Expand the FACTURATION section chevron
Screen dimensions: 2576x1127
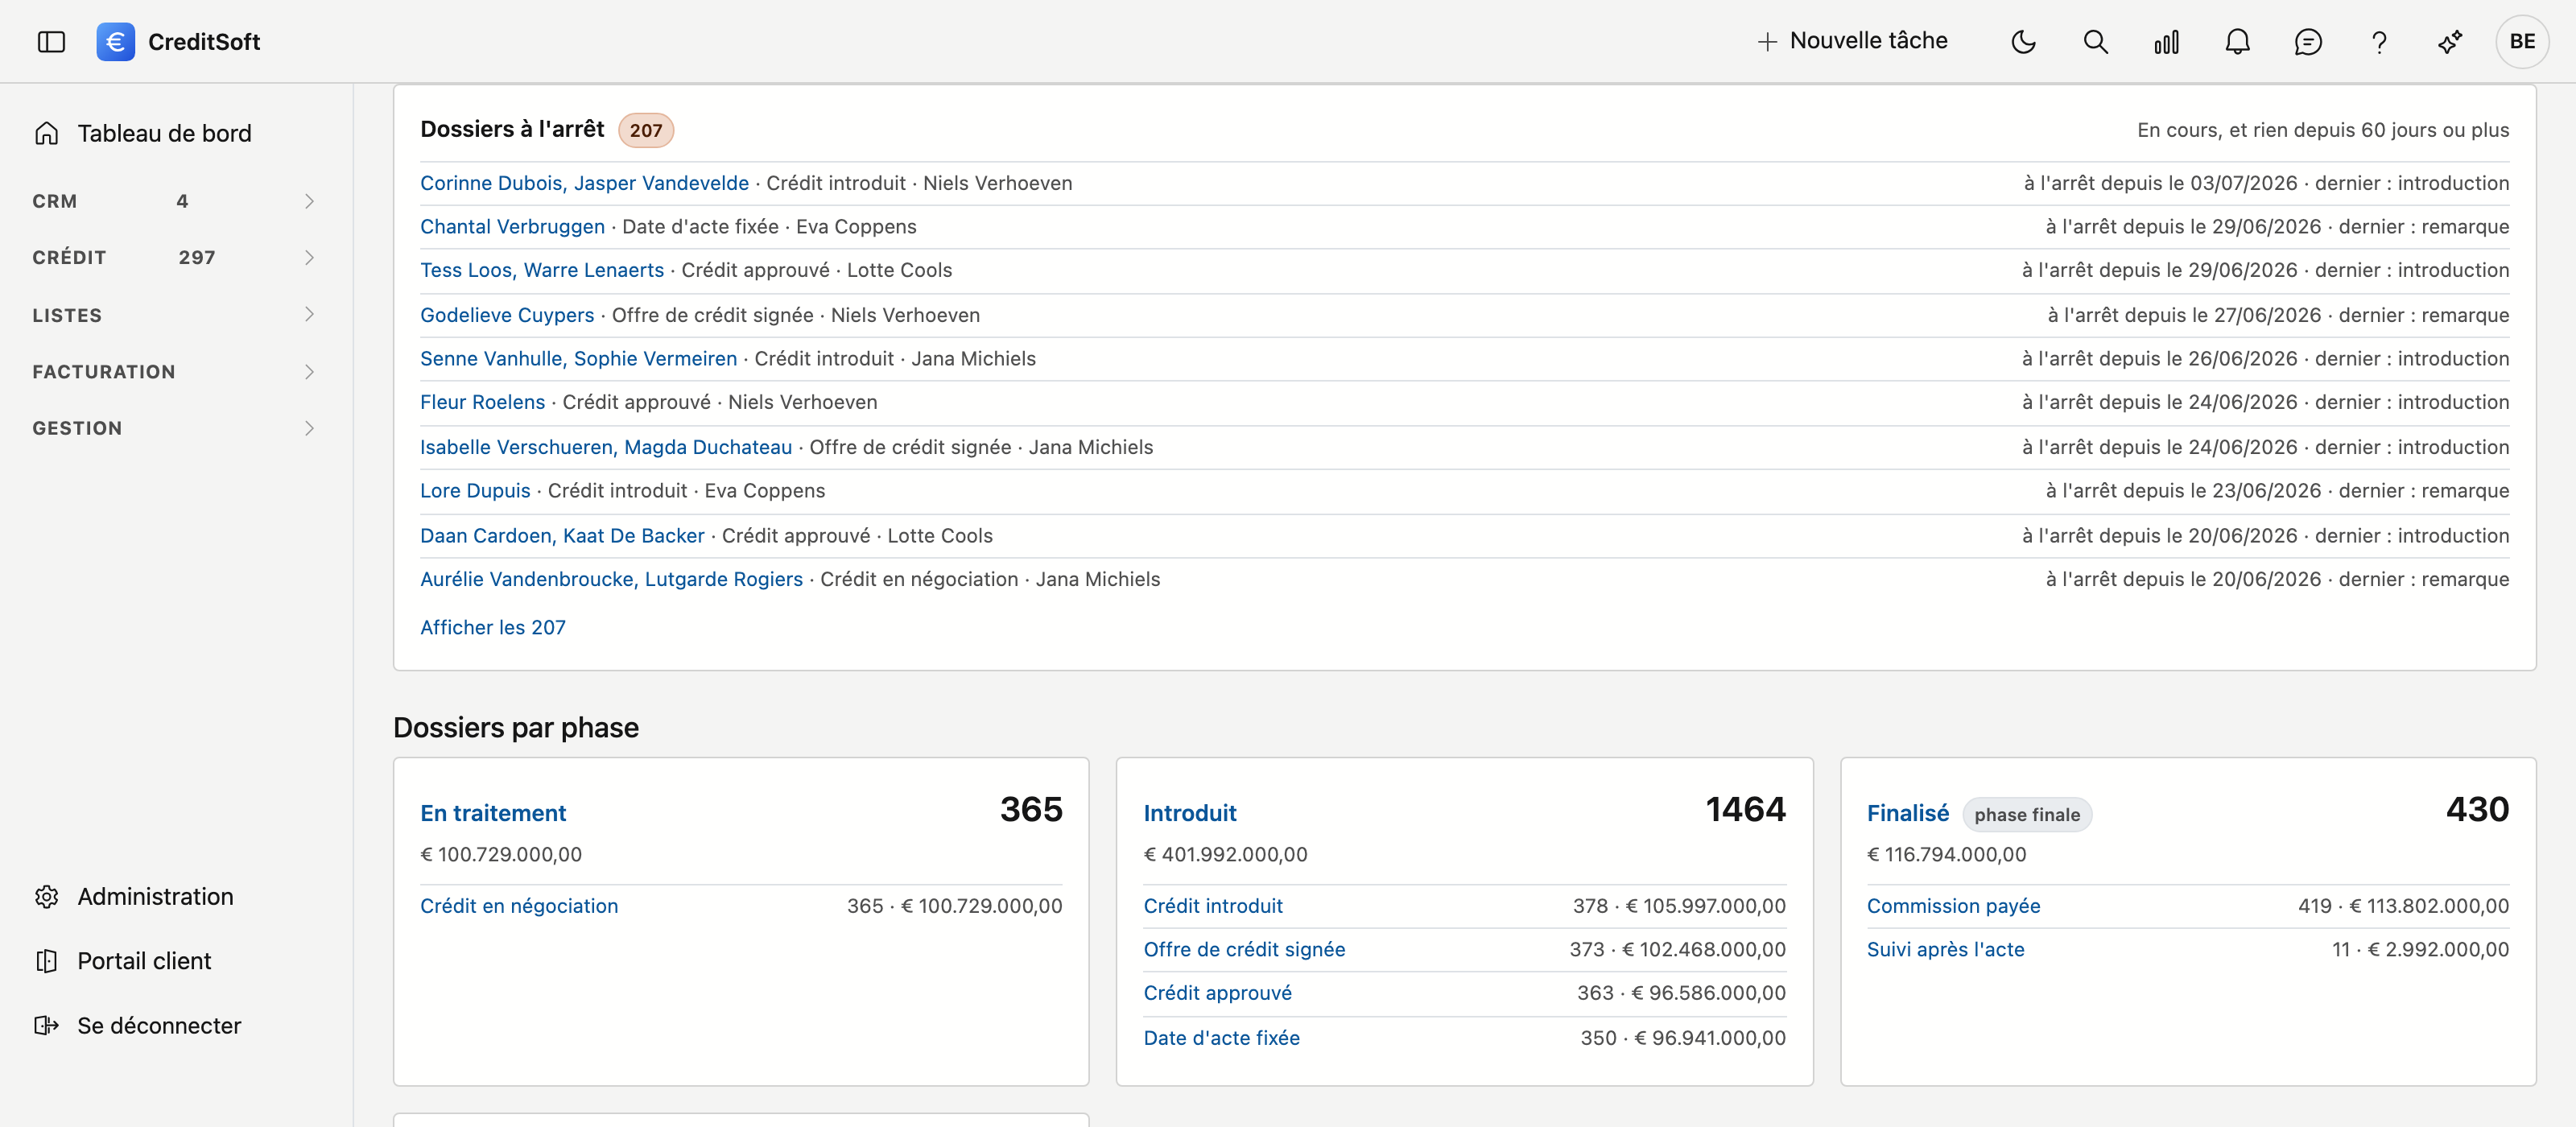(x=309, y=371)
